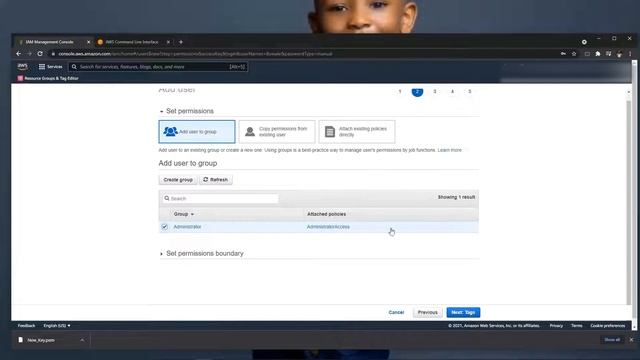640x360 pixels.
Task: Refresh the group list
Action: (216, 180)
